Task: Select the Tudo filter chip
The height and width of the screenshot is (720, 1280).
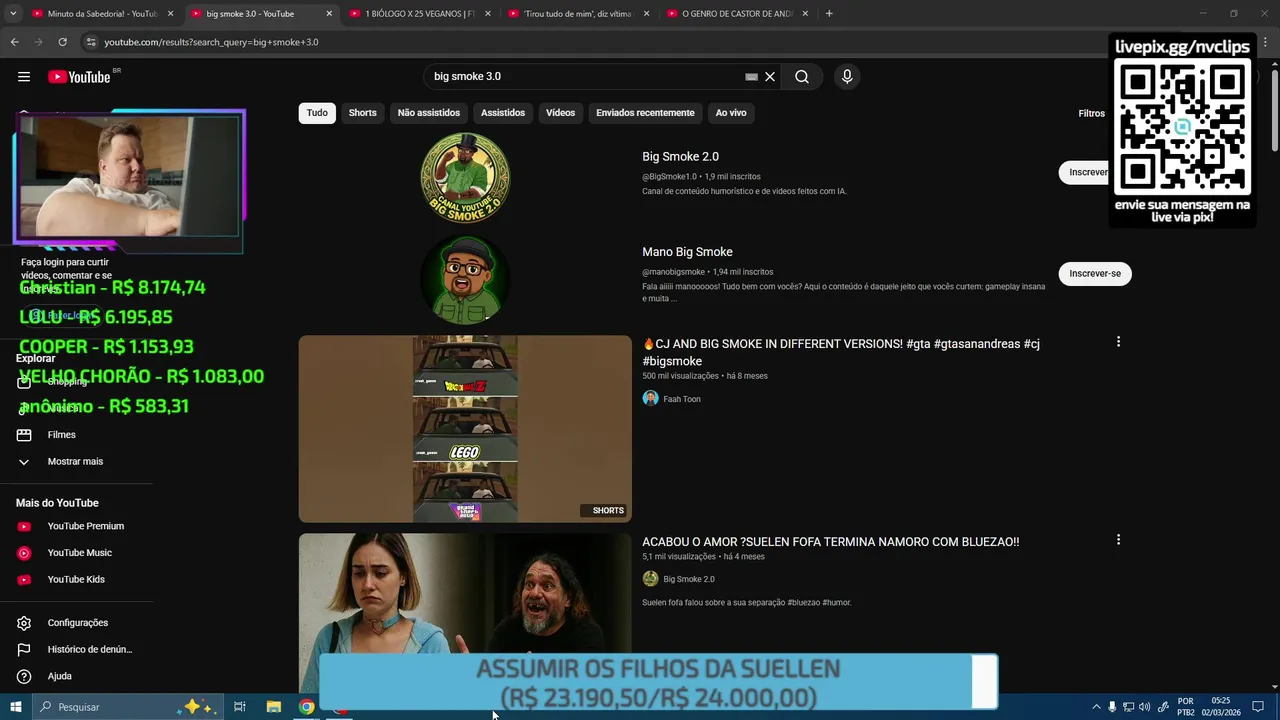Action: pyautogui.click(x=317, y=113)
